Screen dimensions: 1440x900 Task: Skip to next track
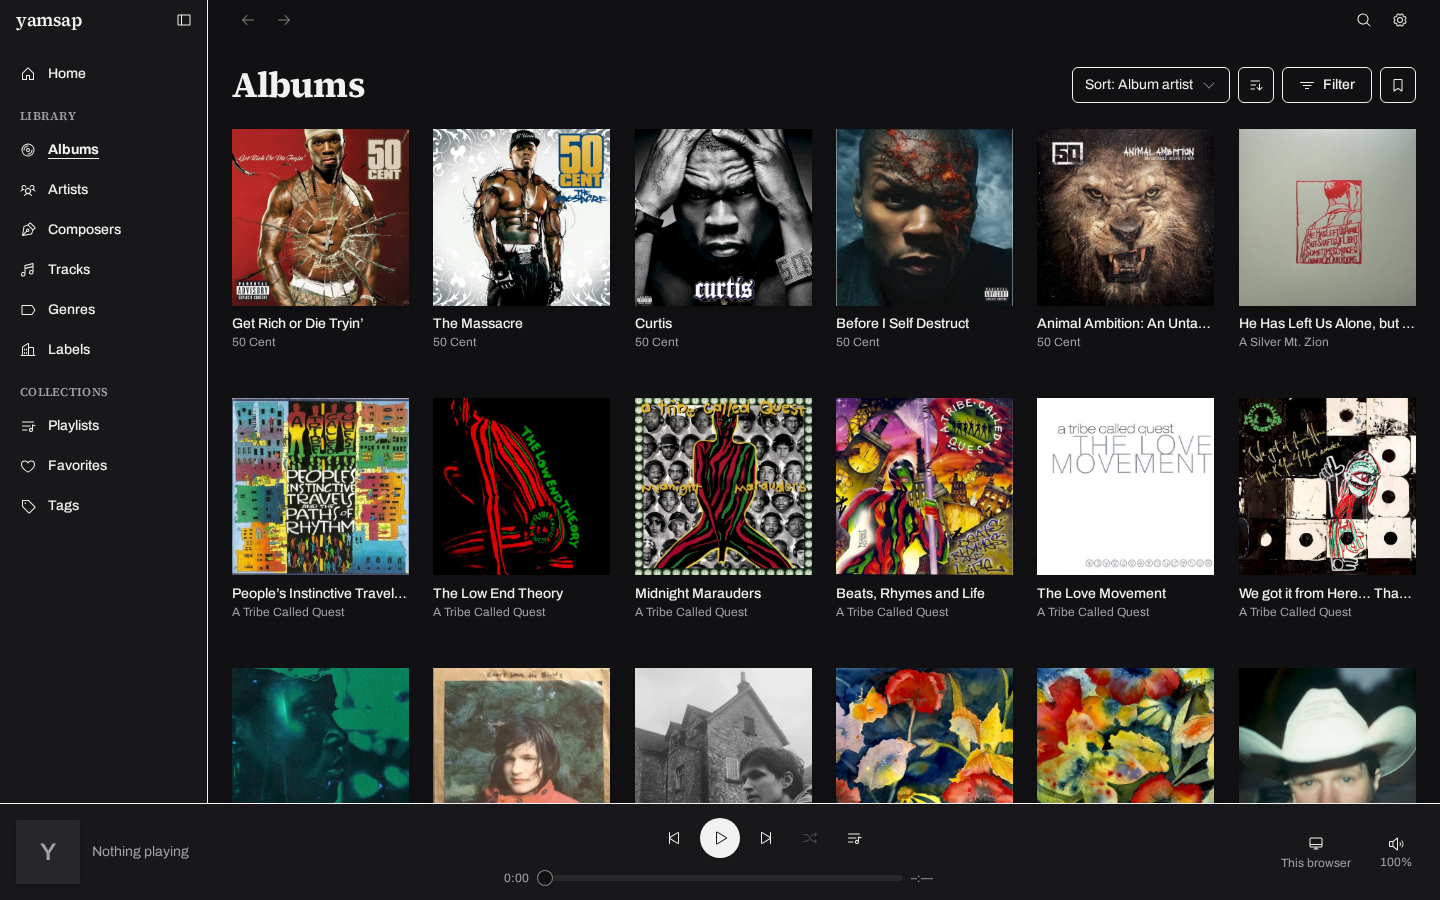coord(766,838)
